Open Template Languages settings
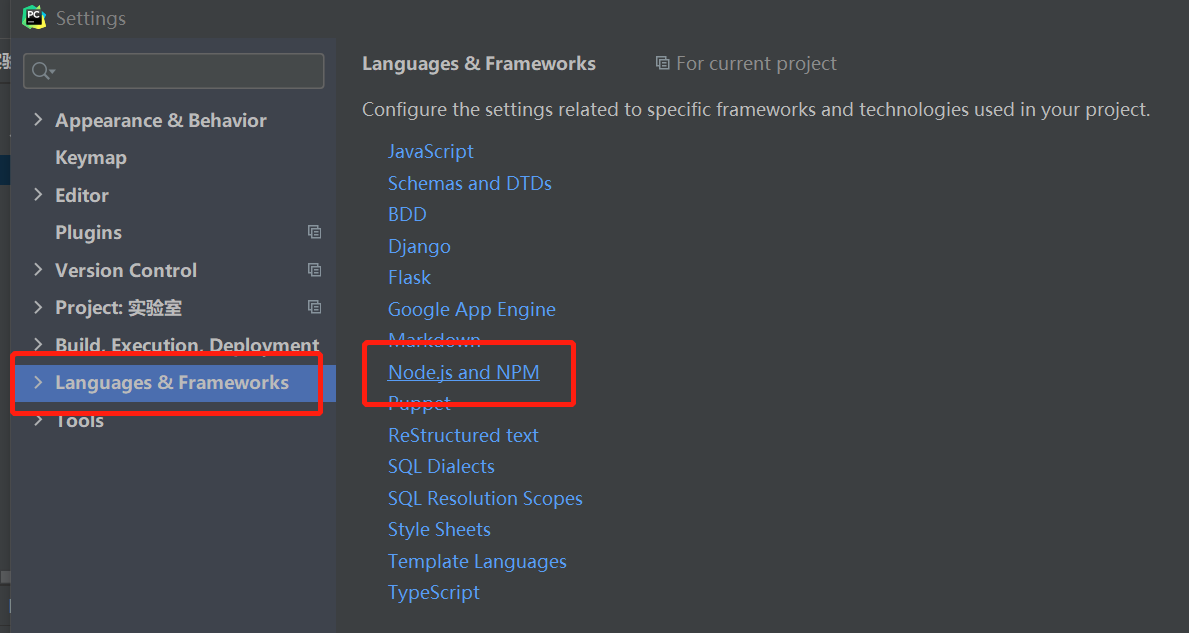The width and height of the screenshot is (1189, 633). coord(477,561)
